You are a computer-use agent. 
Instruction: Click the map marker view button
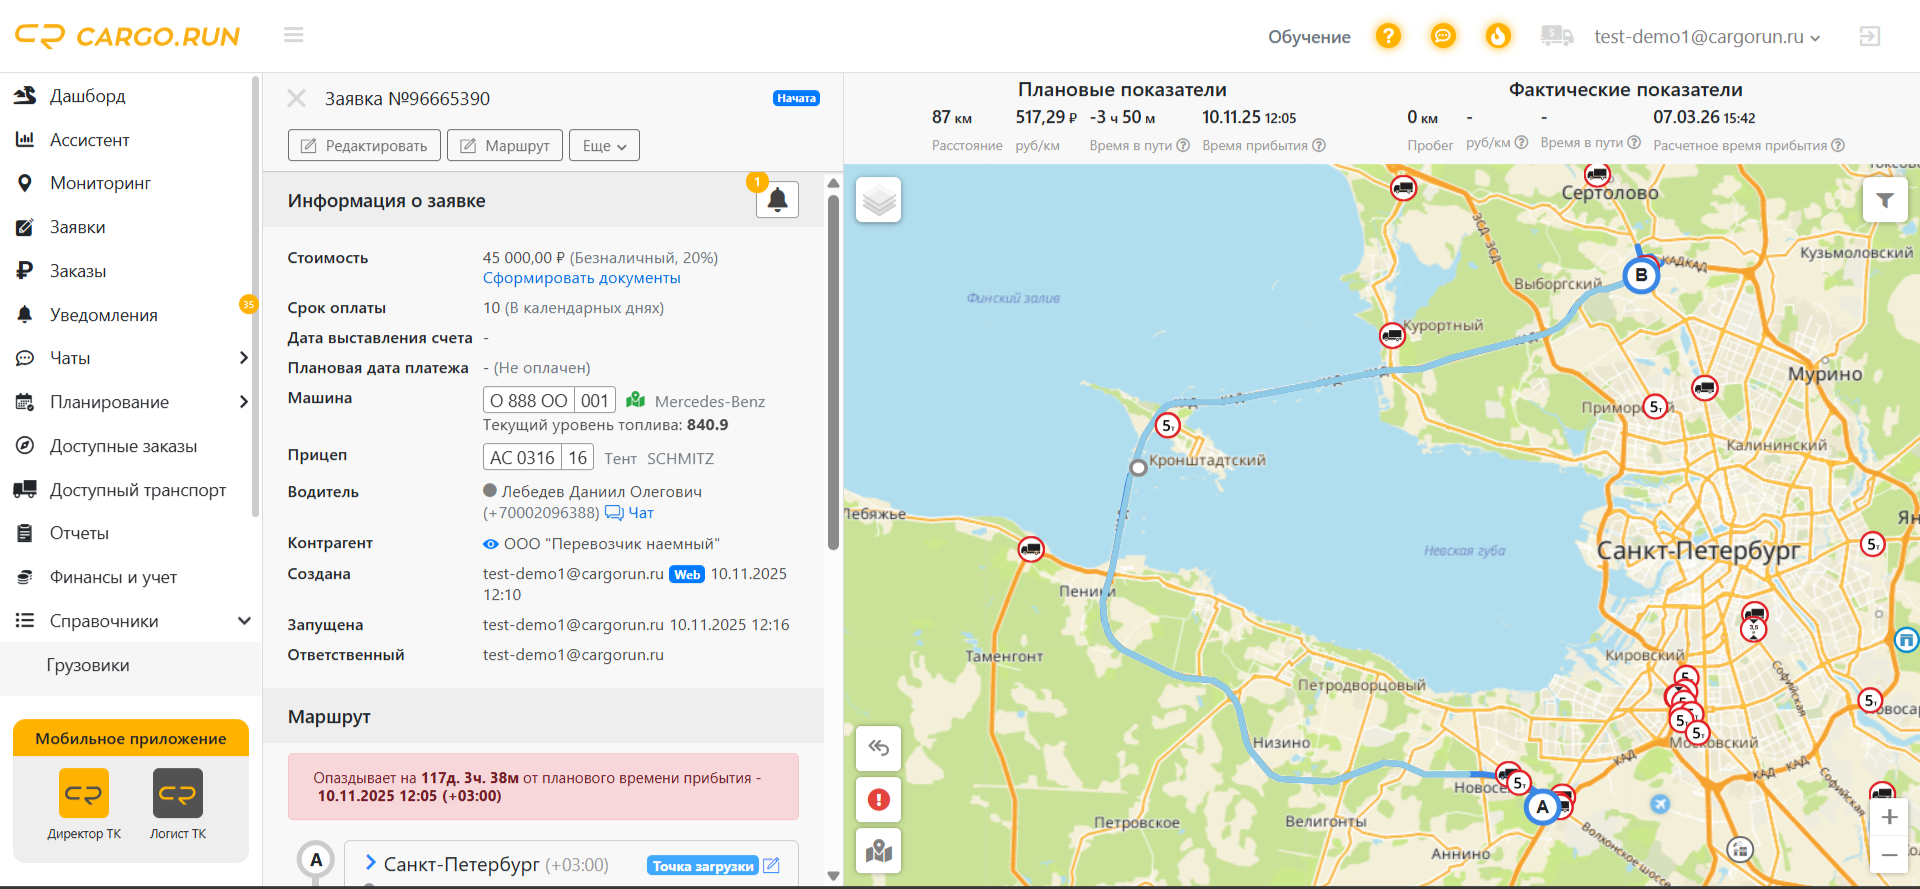click(x=879, y=851)
